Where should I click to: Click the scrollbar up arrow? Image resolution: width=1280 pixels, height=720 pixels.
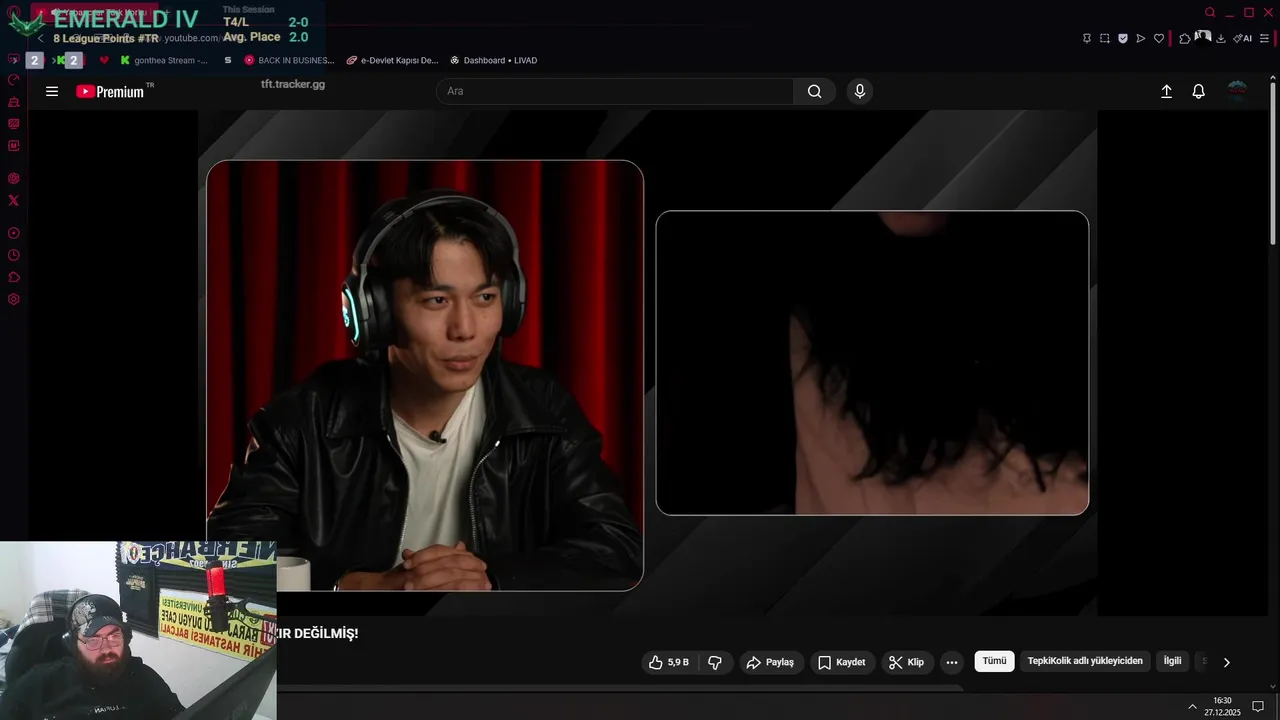1273,80
